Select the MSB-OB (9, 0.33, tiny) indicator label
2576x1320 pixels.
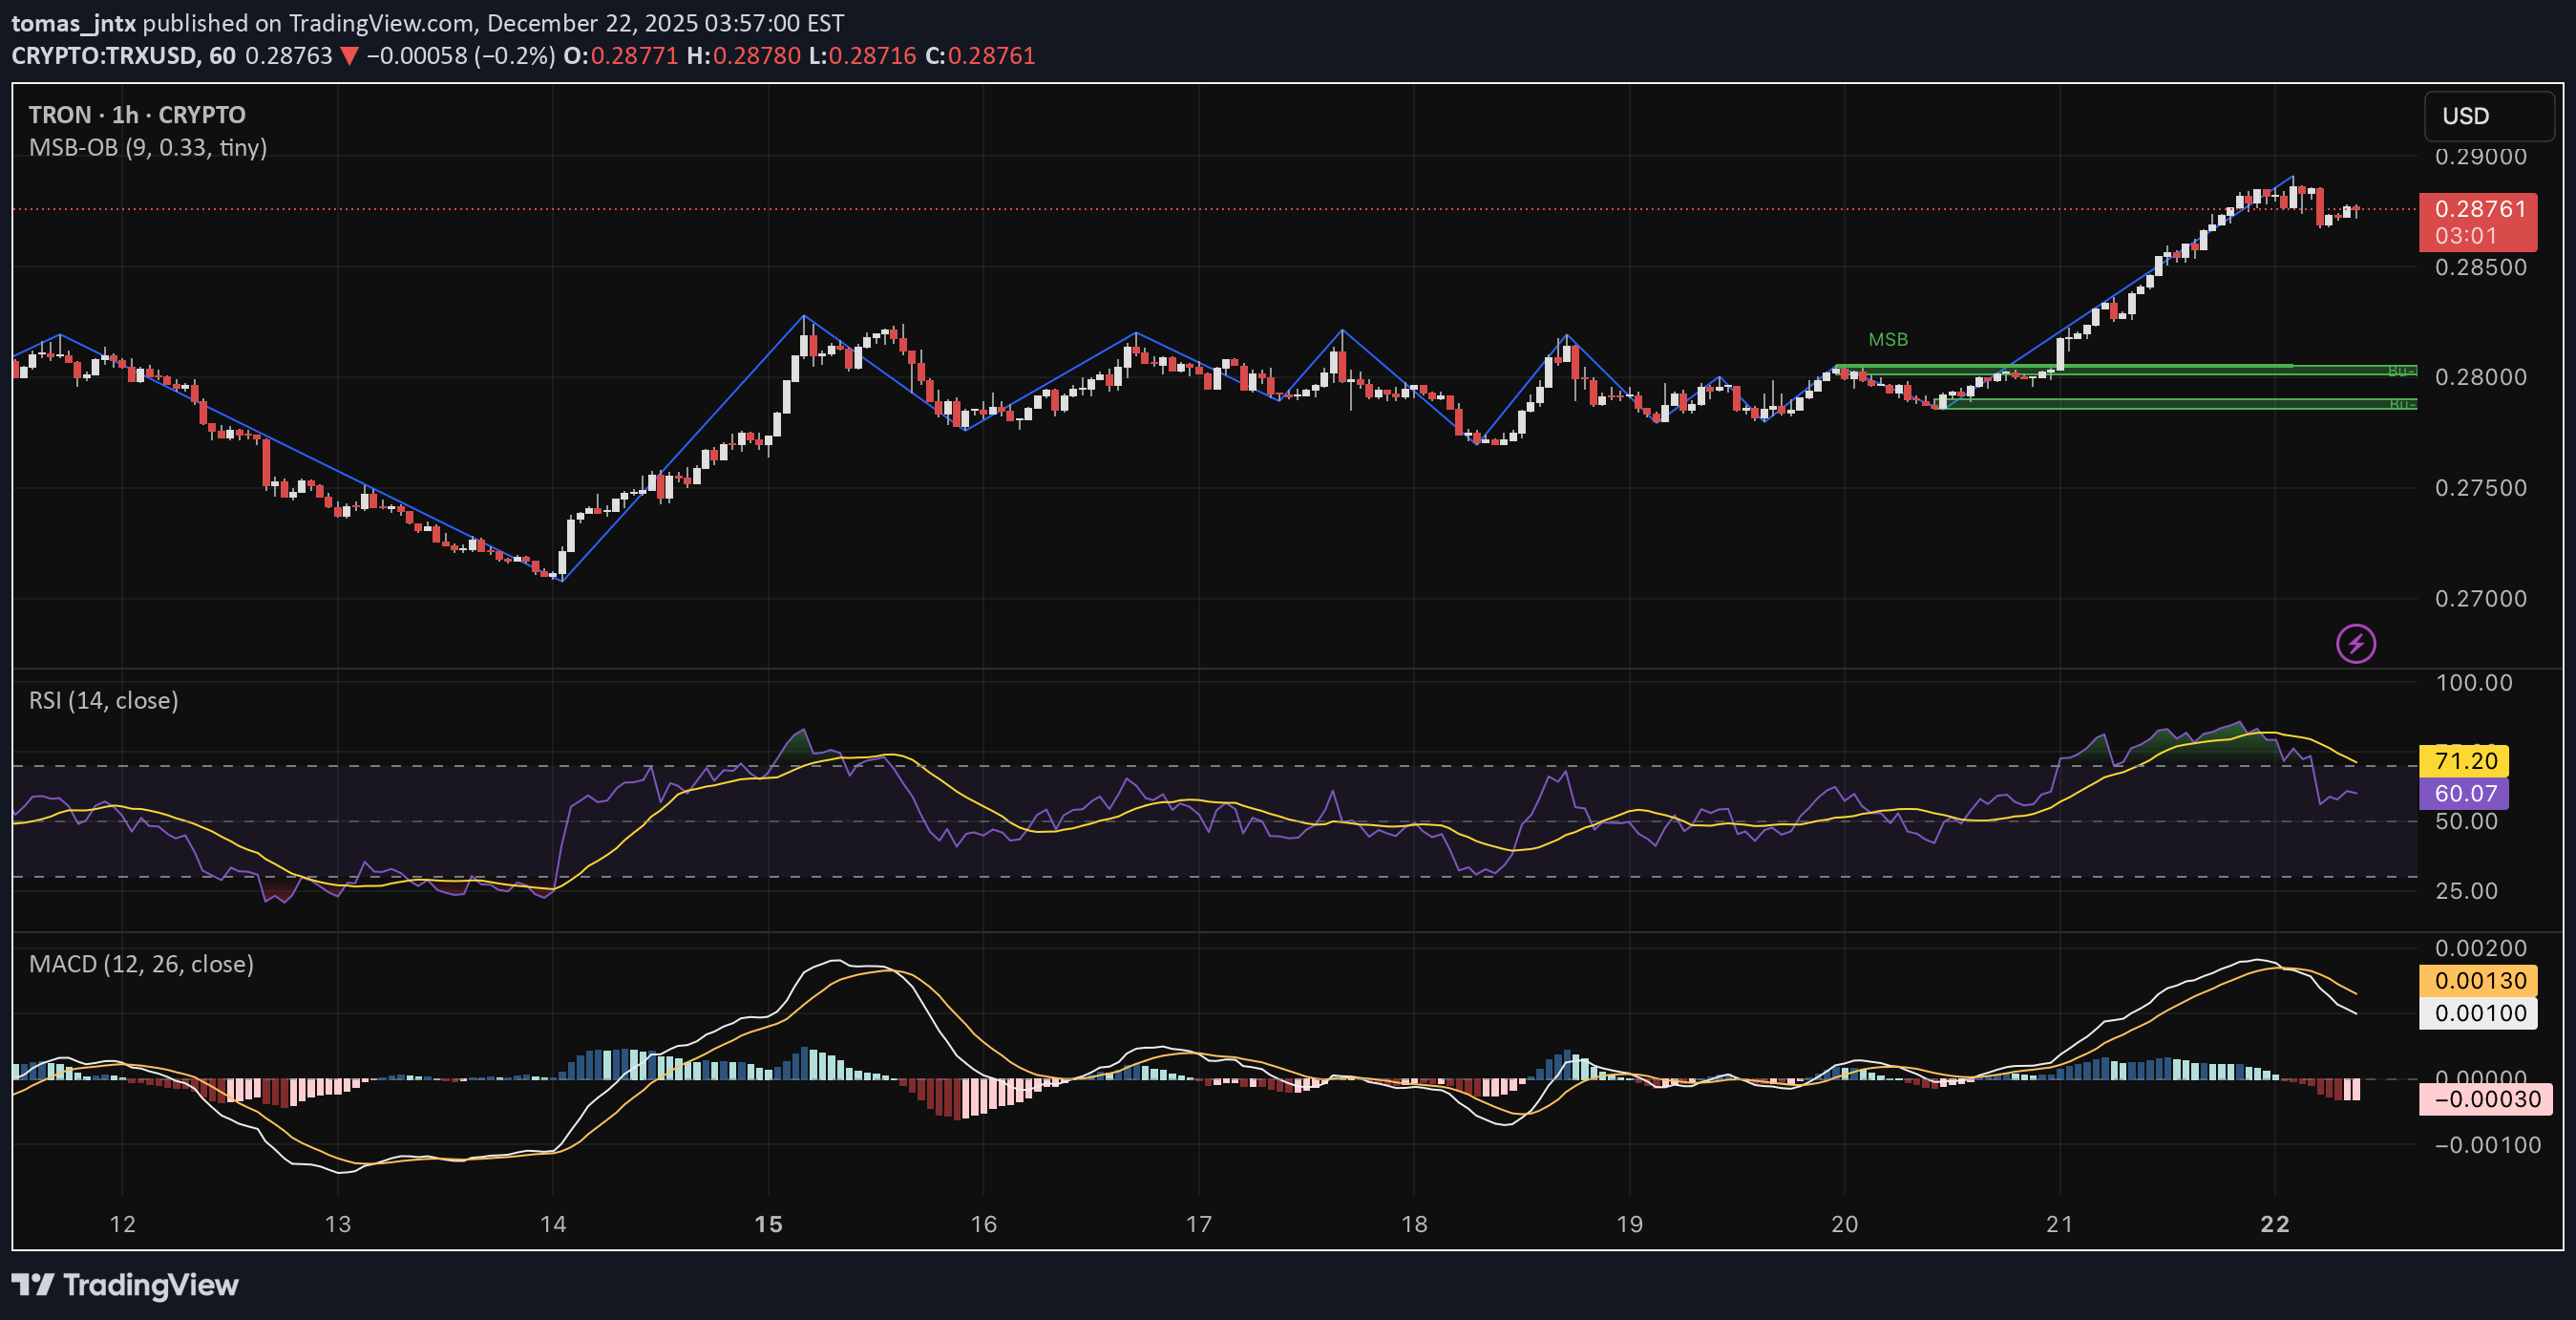[x=148, y=147]
